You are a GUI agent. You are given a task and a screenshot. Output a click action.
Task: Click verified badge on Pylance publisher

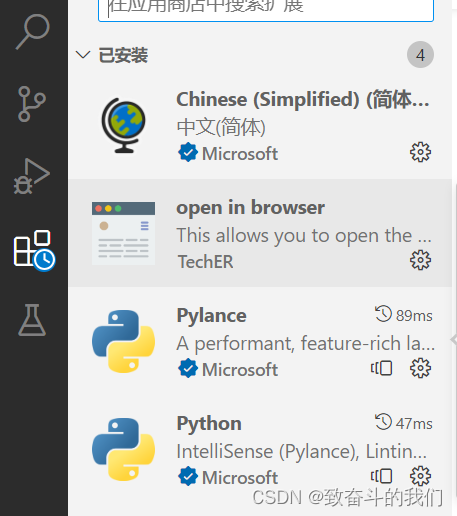(x=188, y=368)
